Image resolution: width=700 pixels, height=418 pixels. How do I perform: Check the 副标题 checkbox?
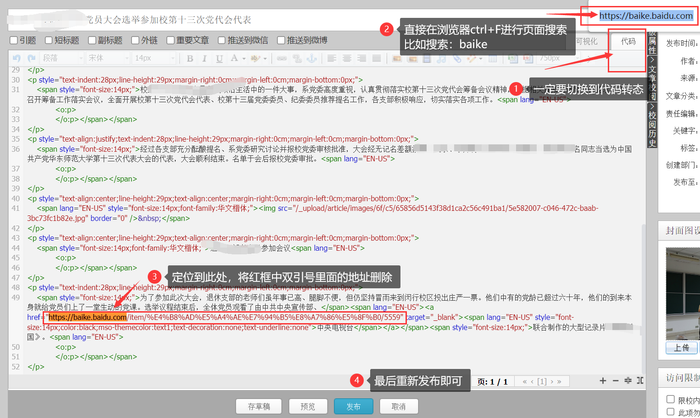tap(92, 40)
